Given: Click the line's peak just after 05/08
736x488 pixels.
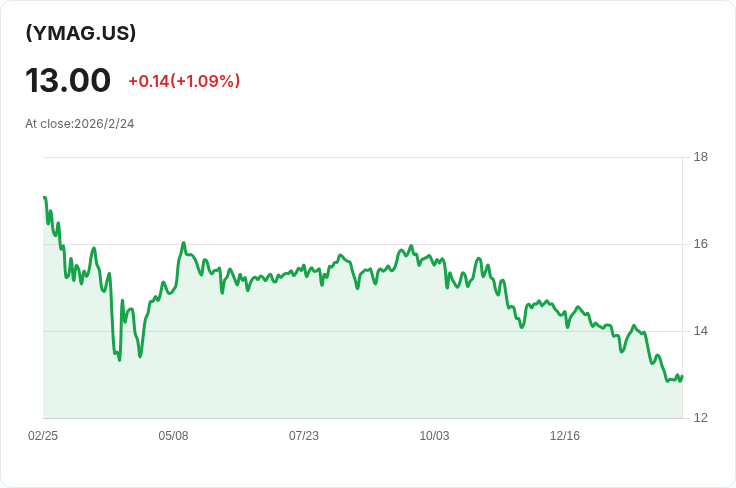Looking at the screenshot, I should 184,243.
